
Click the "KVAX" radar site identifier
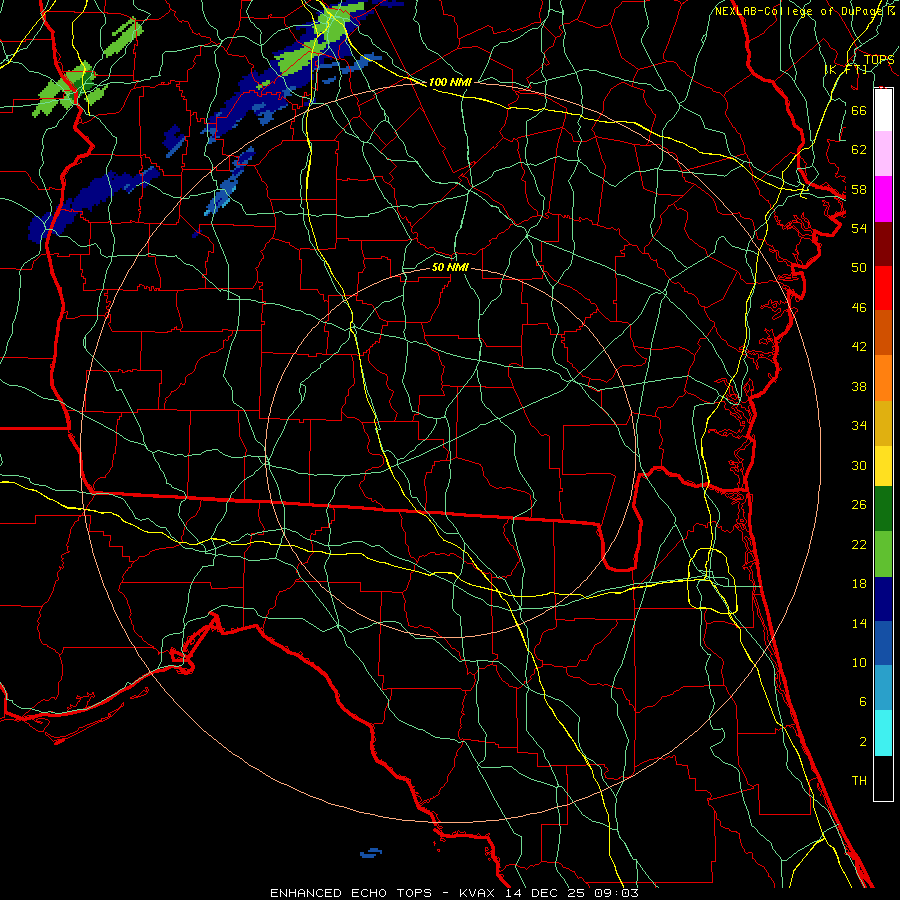point(479,893)
